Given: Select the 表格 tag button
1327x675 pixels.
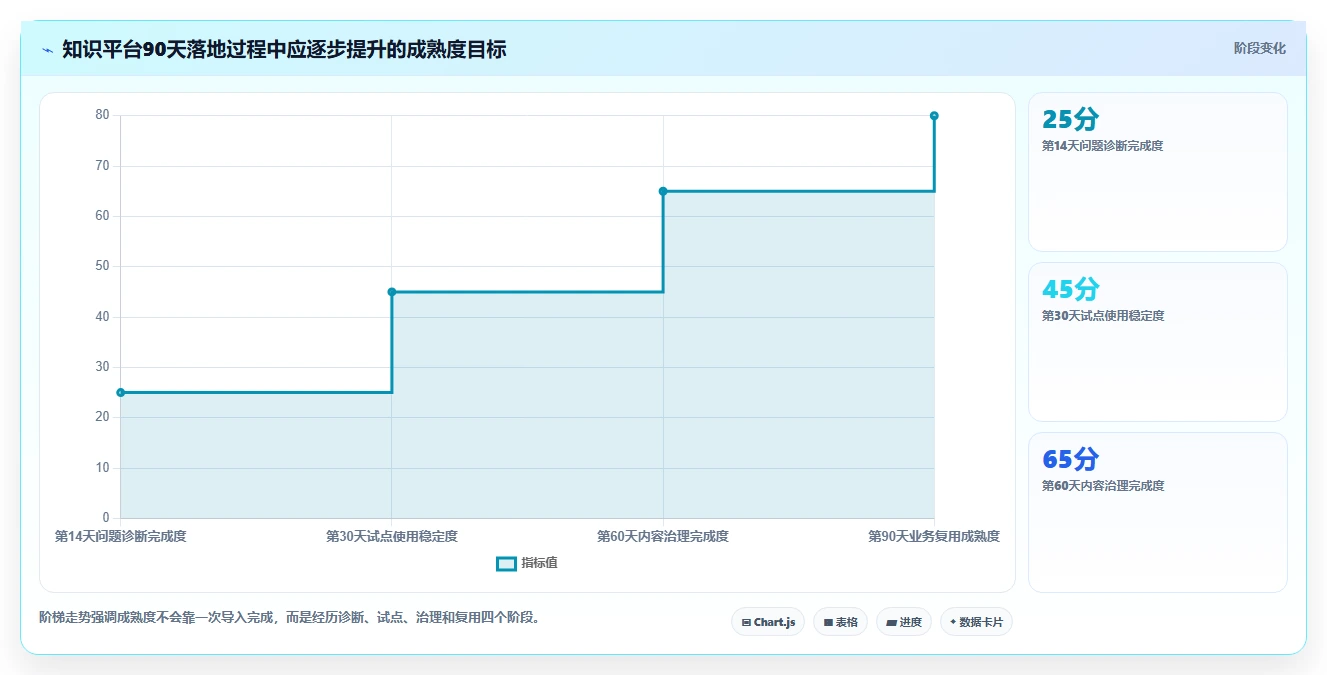Looking at the screenshot, I should [x=840, y=622].
